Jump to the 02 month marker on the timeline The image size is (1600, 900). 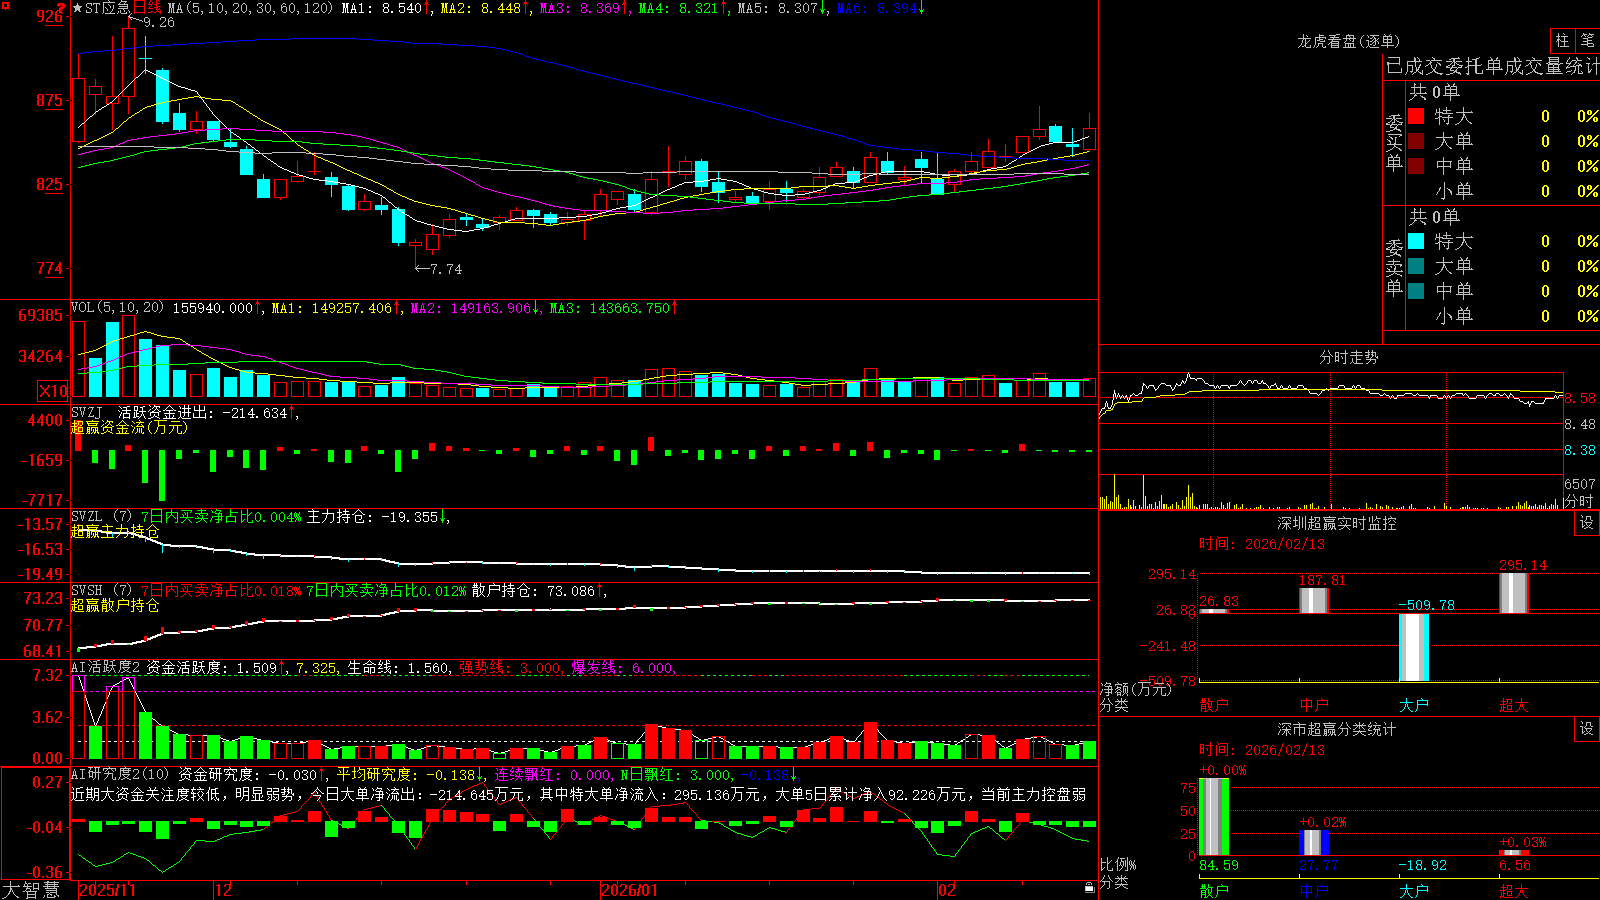tap(947, 890)
